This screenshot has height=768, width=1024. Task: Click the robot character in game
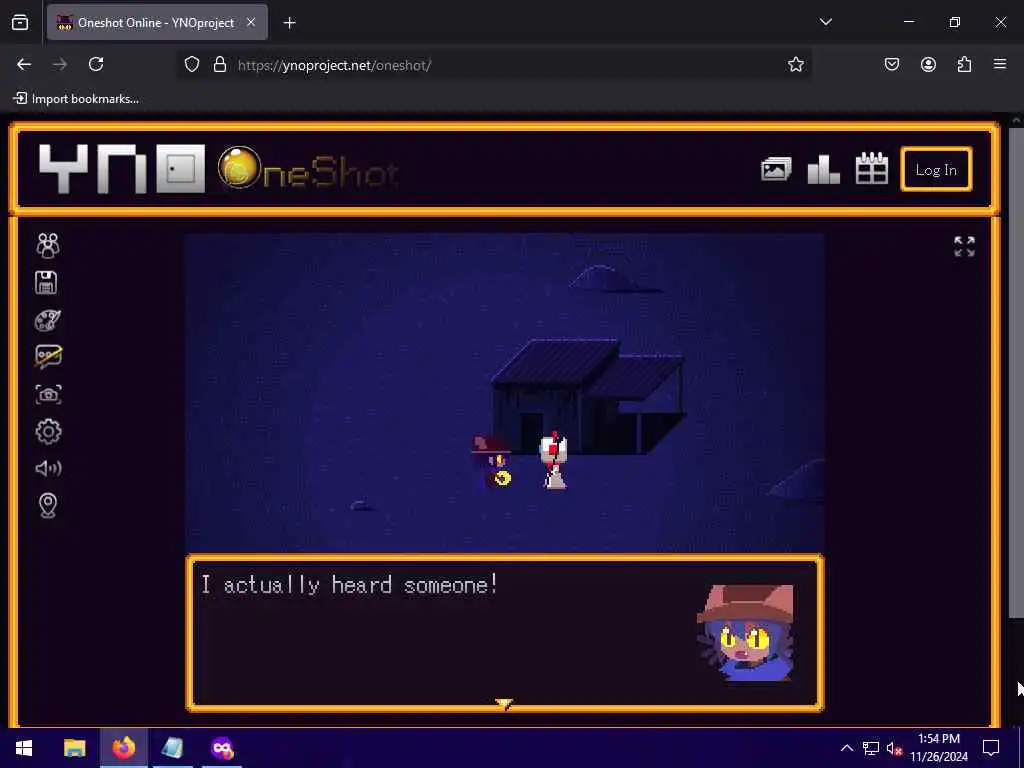(554, 460)
